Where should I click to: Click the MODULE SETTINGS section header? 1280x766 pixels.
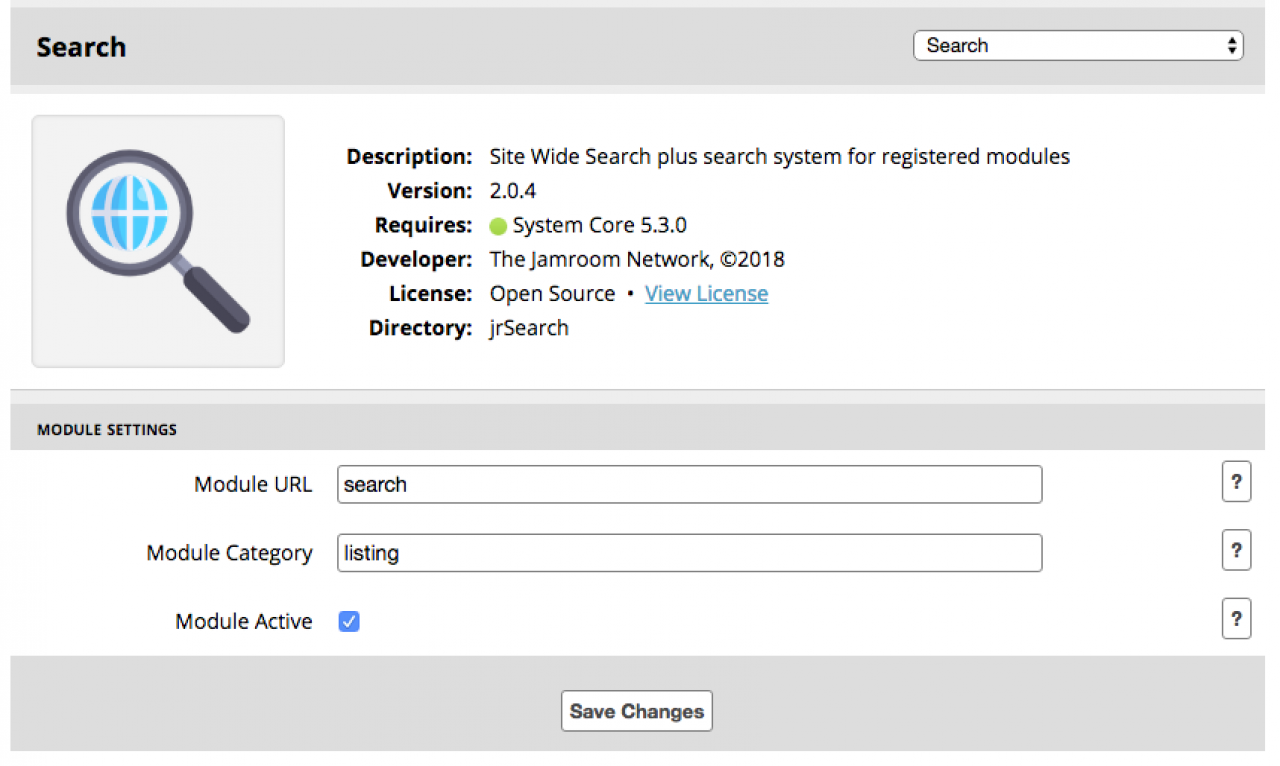point(107,430)
